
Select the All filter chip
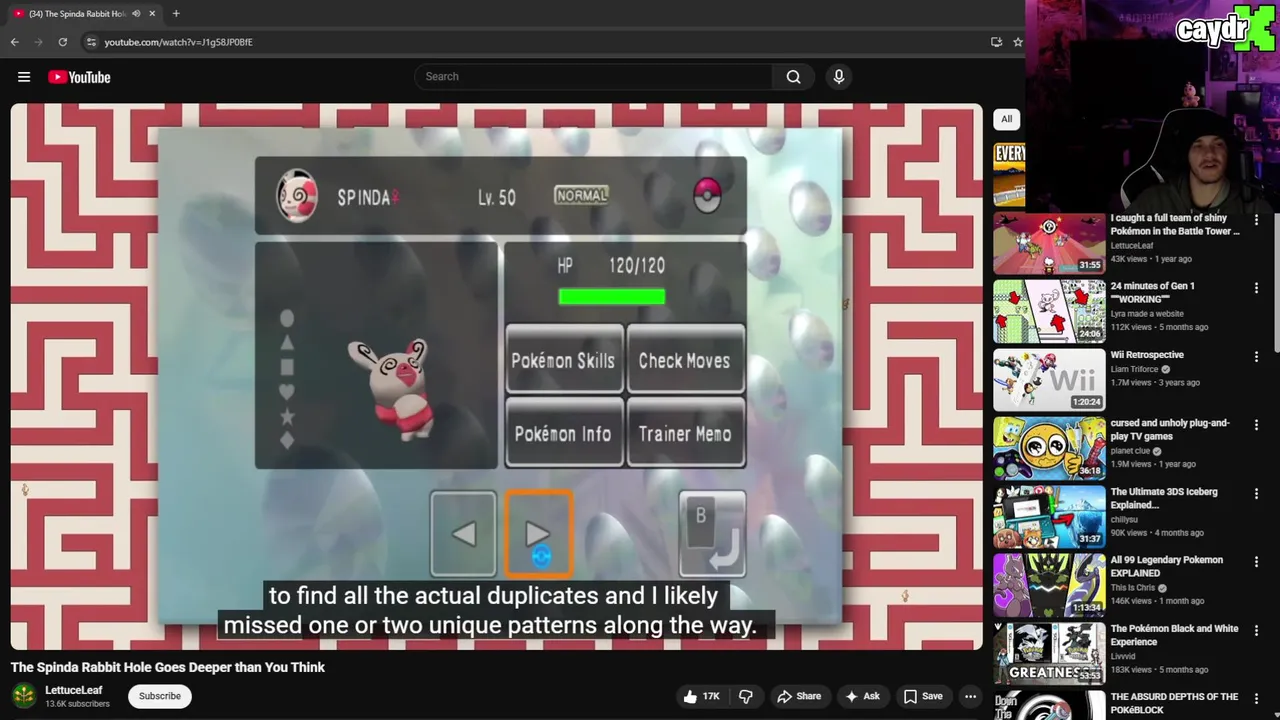pyautogui.click(x=1007, y=119)
